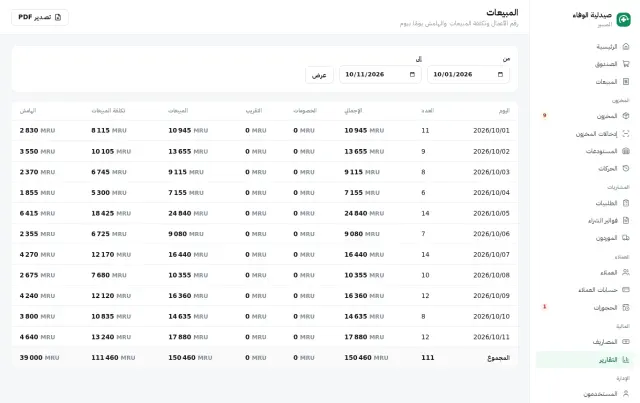Click the التقريب column header

[x=253, y=111]
